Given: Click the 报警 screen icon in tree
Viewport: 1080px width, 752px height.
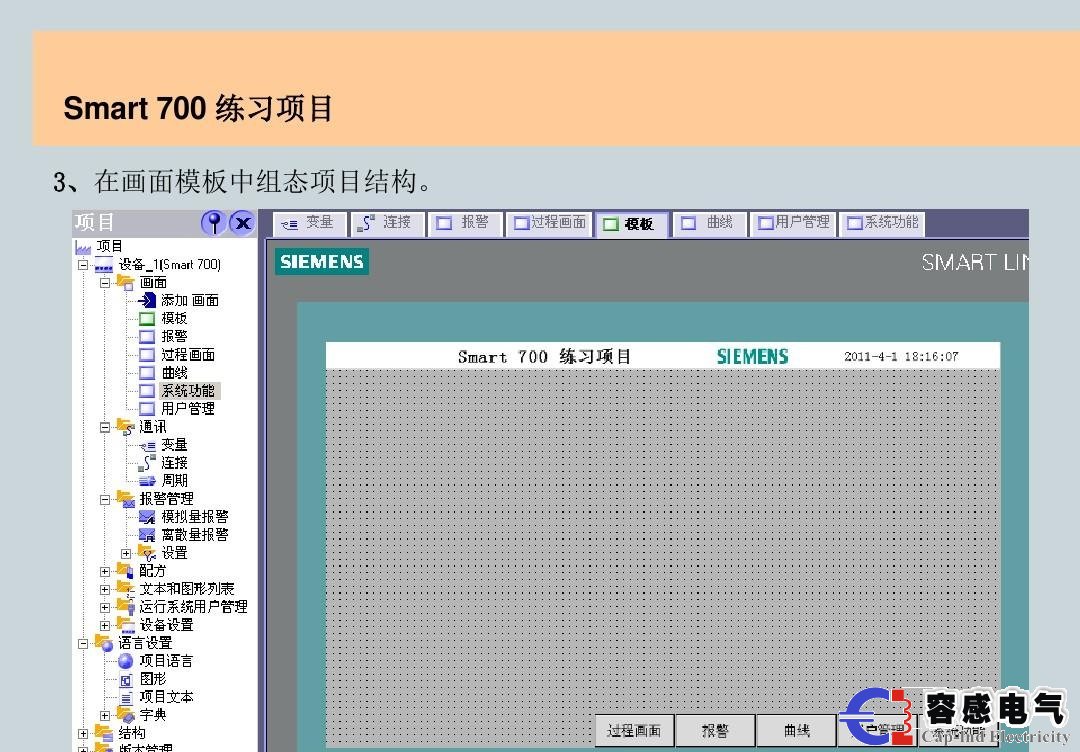Looking at the screenshot, I should pos(147,336).
